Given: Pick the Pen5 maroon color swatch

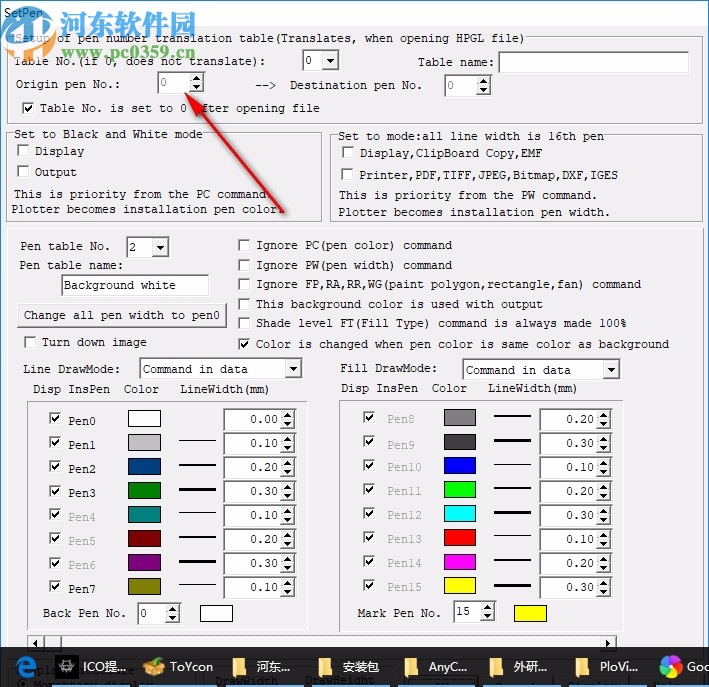Looking at the screenshot, I should pyautogui.click(x=144, y=538).
